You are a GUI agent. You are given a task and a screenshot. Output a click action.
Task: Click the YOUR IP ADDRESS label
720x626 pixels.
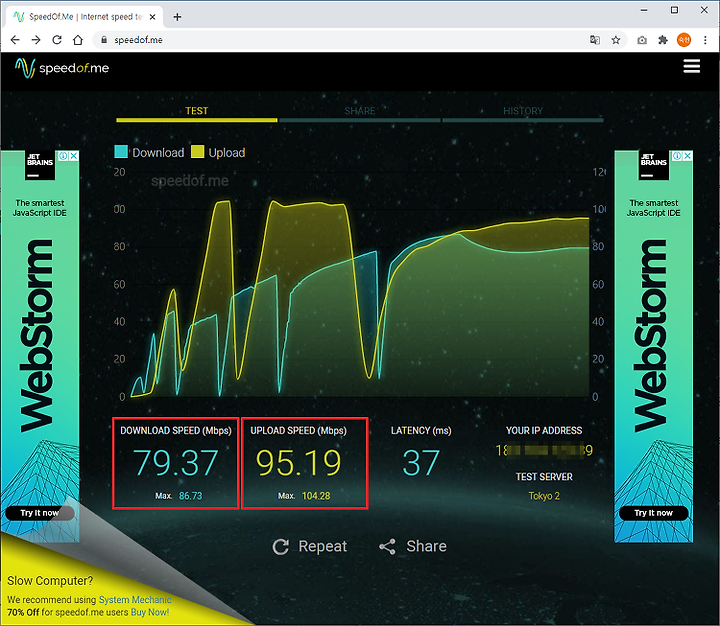pos(544,430)
